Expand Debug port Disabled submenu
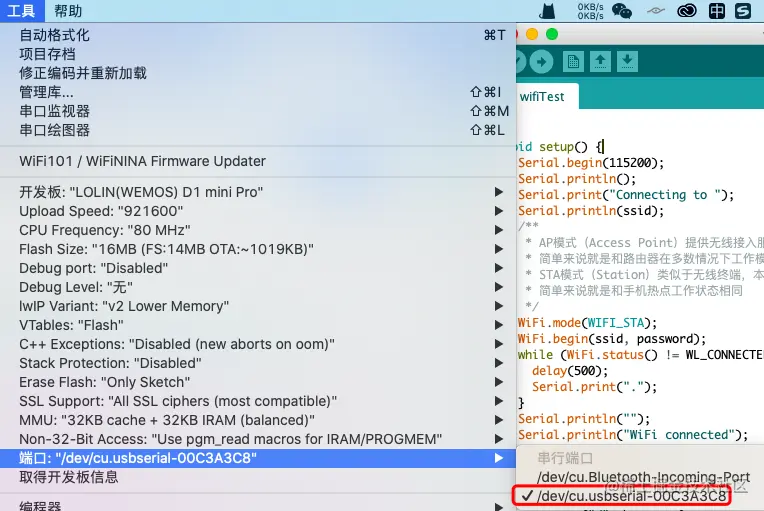Viewport: 764px width, 511px height. [x=258, y=268]
